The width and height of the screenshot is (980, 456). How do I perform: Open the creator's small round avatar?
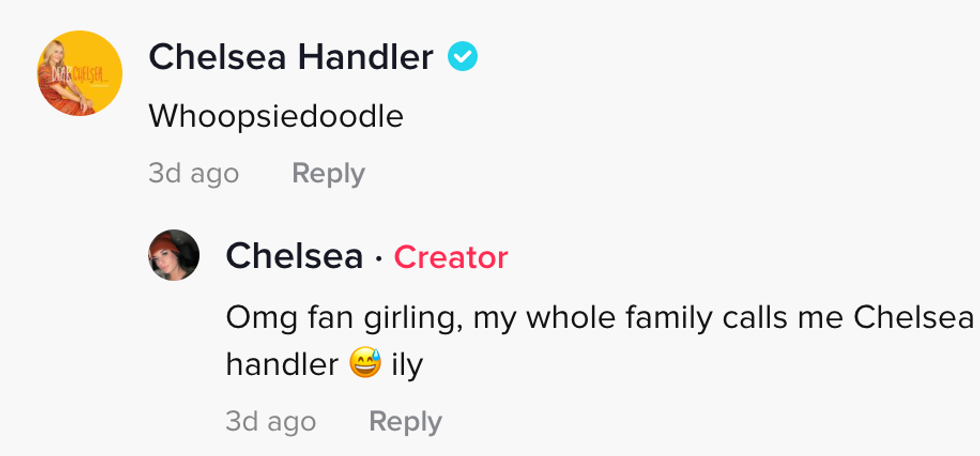click(174, 255)
